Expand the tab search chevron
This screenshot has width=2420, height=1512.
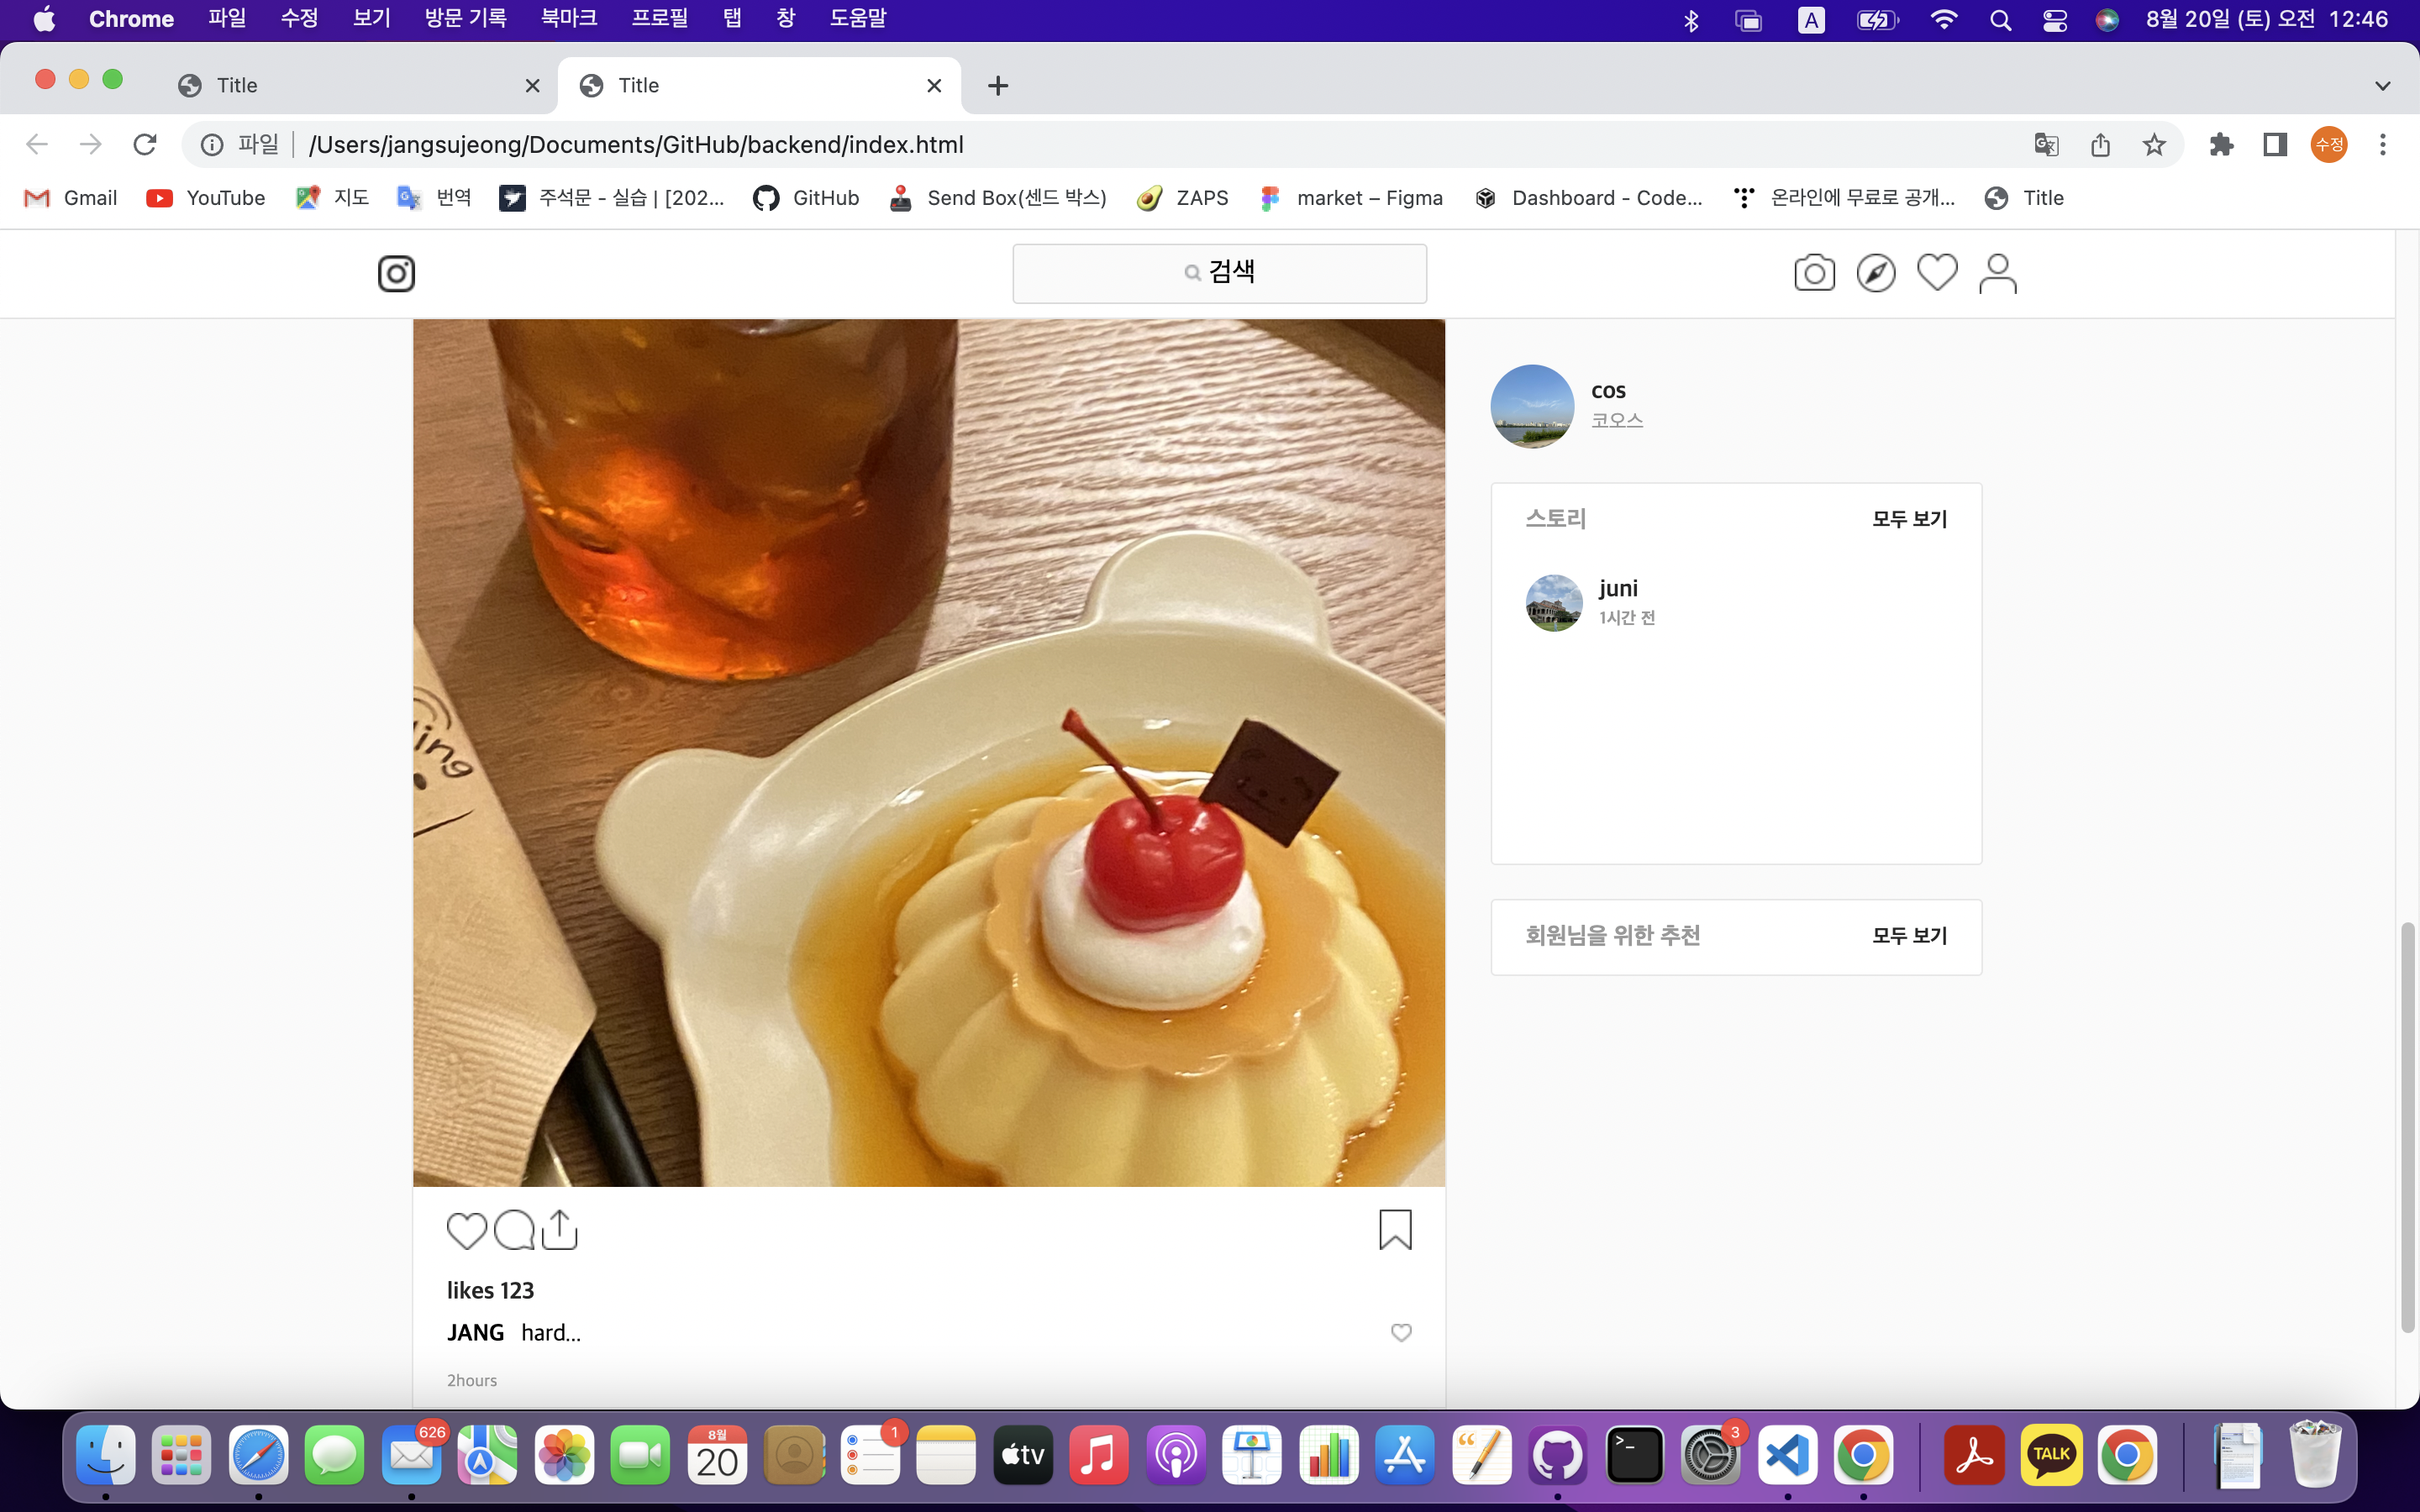click(x=2383, y=86)
